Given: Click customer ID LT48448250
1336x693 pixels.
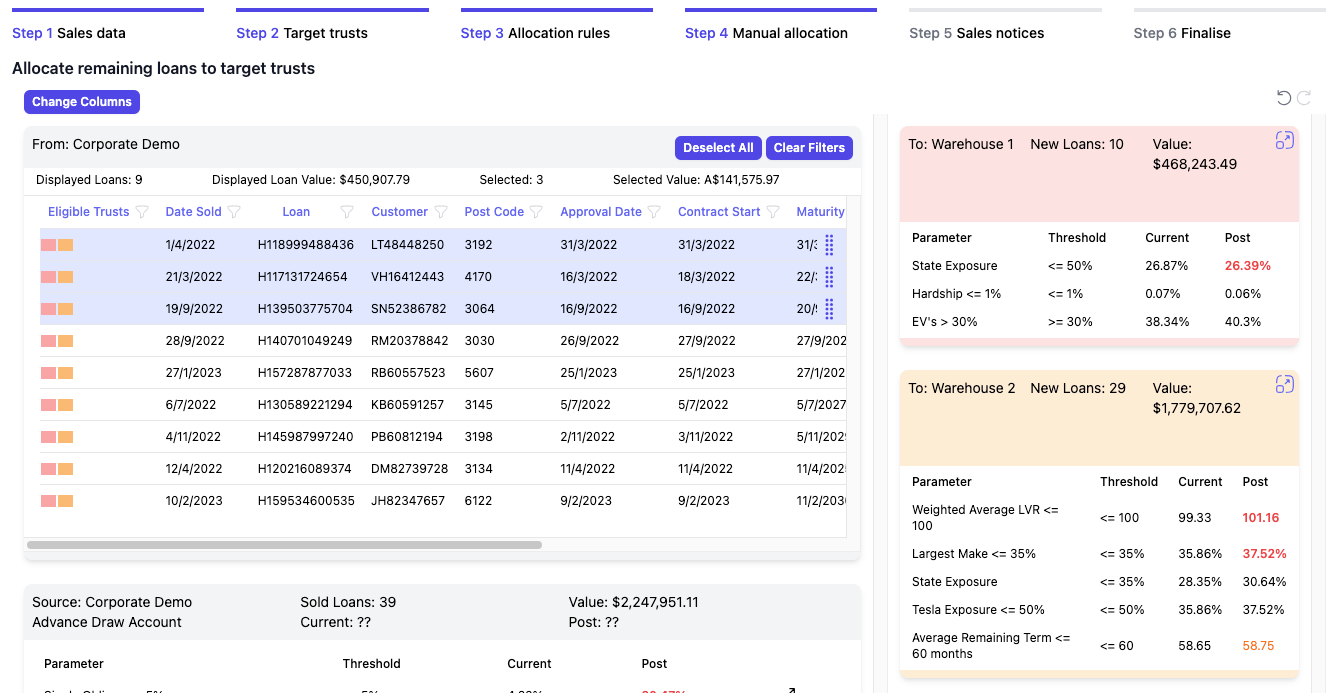Looking at the screenshot, I should click(408, 245).
